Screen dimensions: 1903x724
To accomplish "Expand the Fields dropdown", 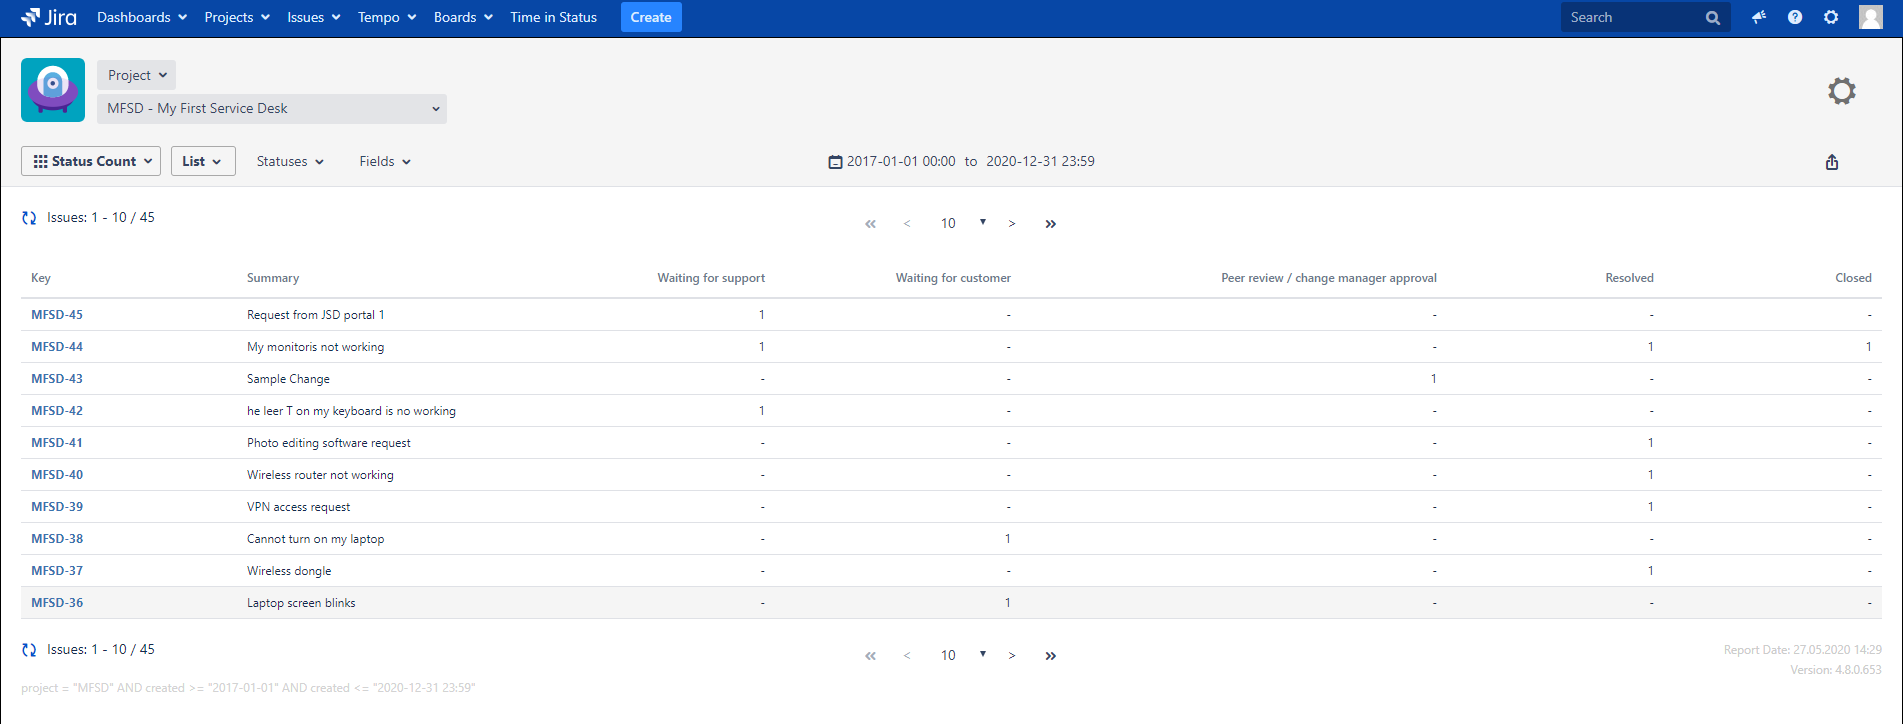I will 385,161.
